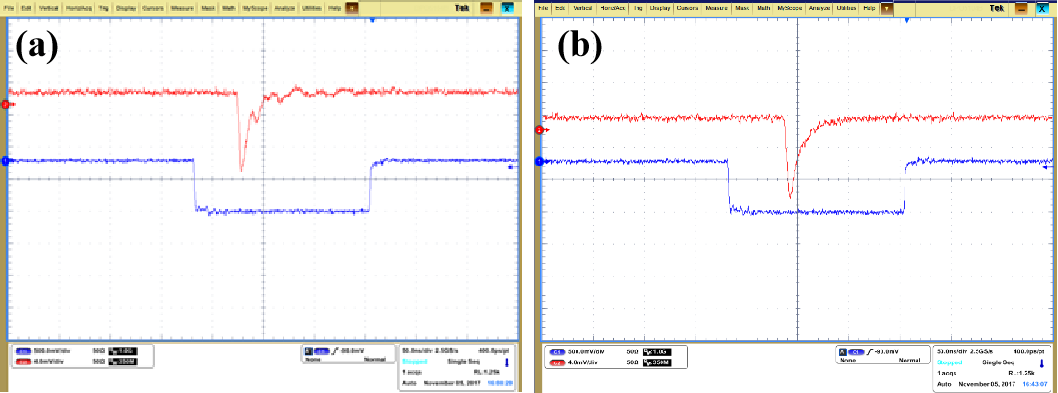Click Tek logo in scope (b) title bar
Viewport: 1058px width, 393px height.
tap(997, 8)
